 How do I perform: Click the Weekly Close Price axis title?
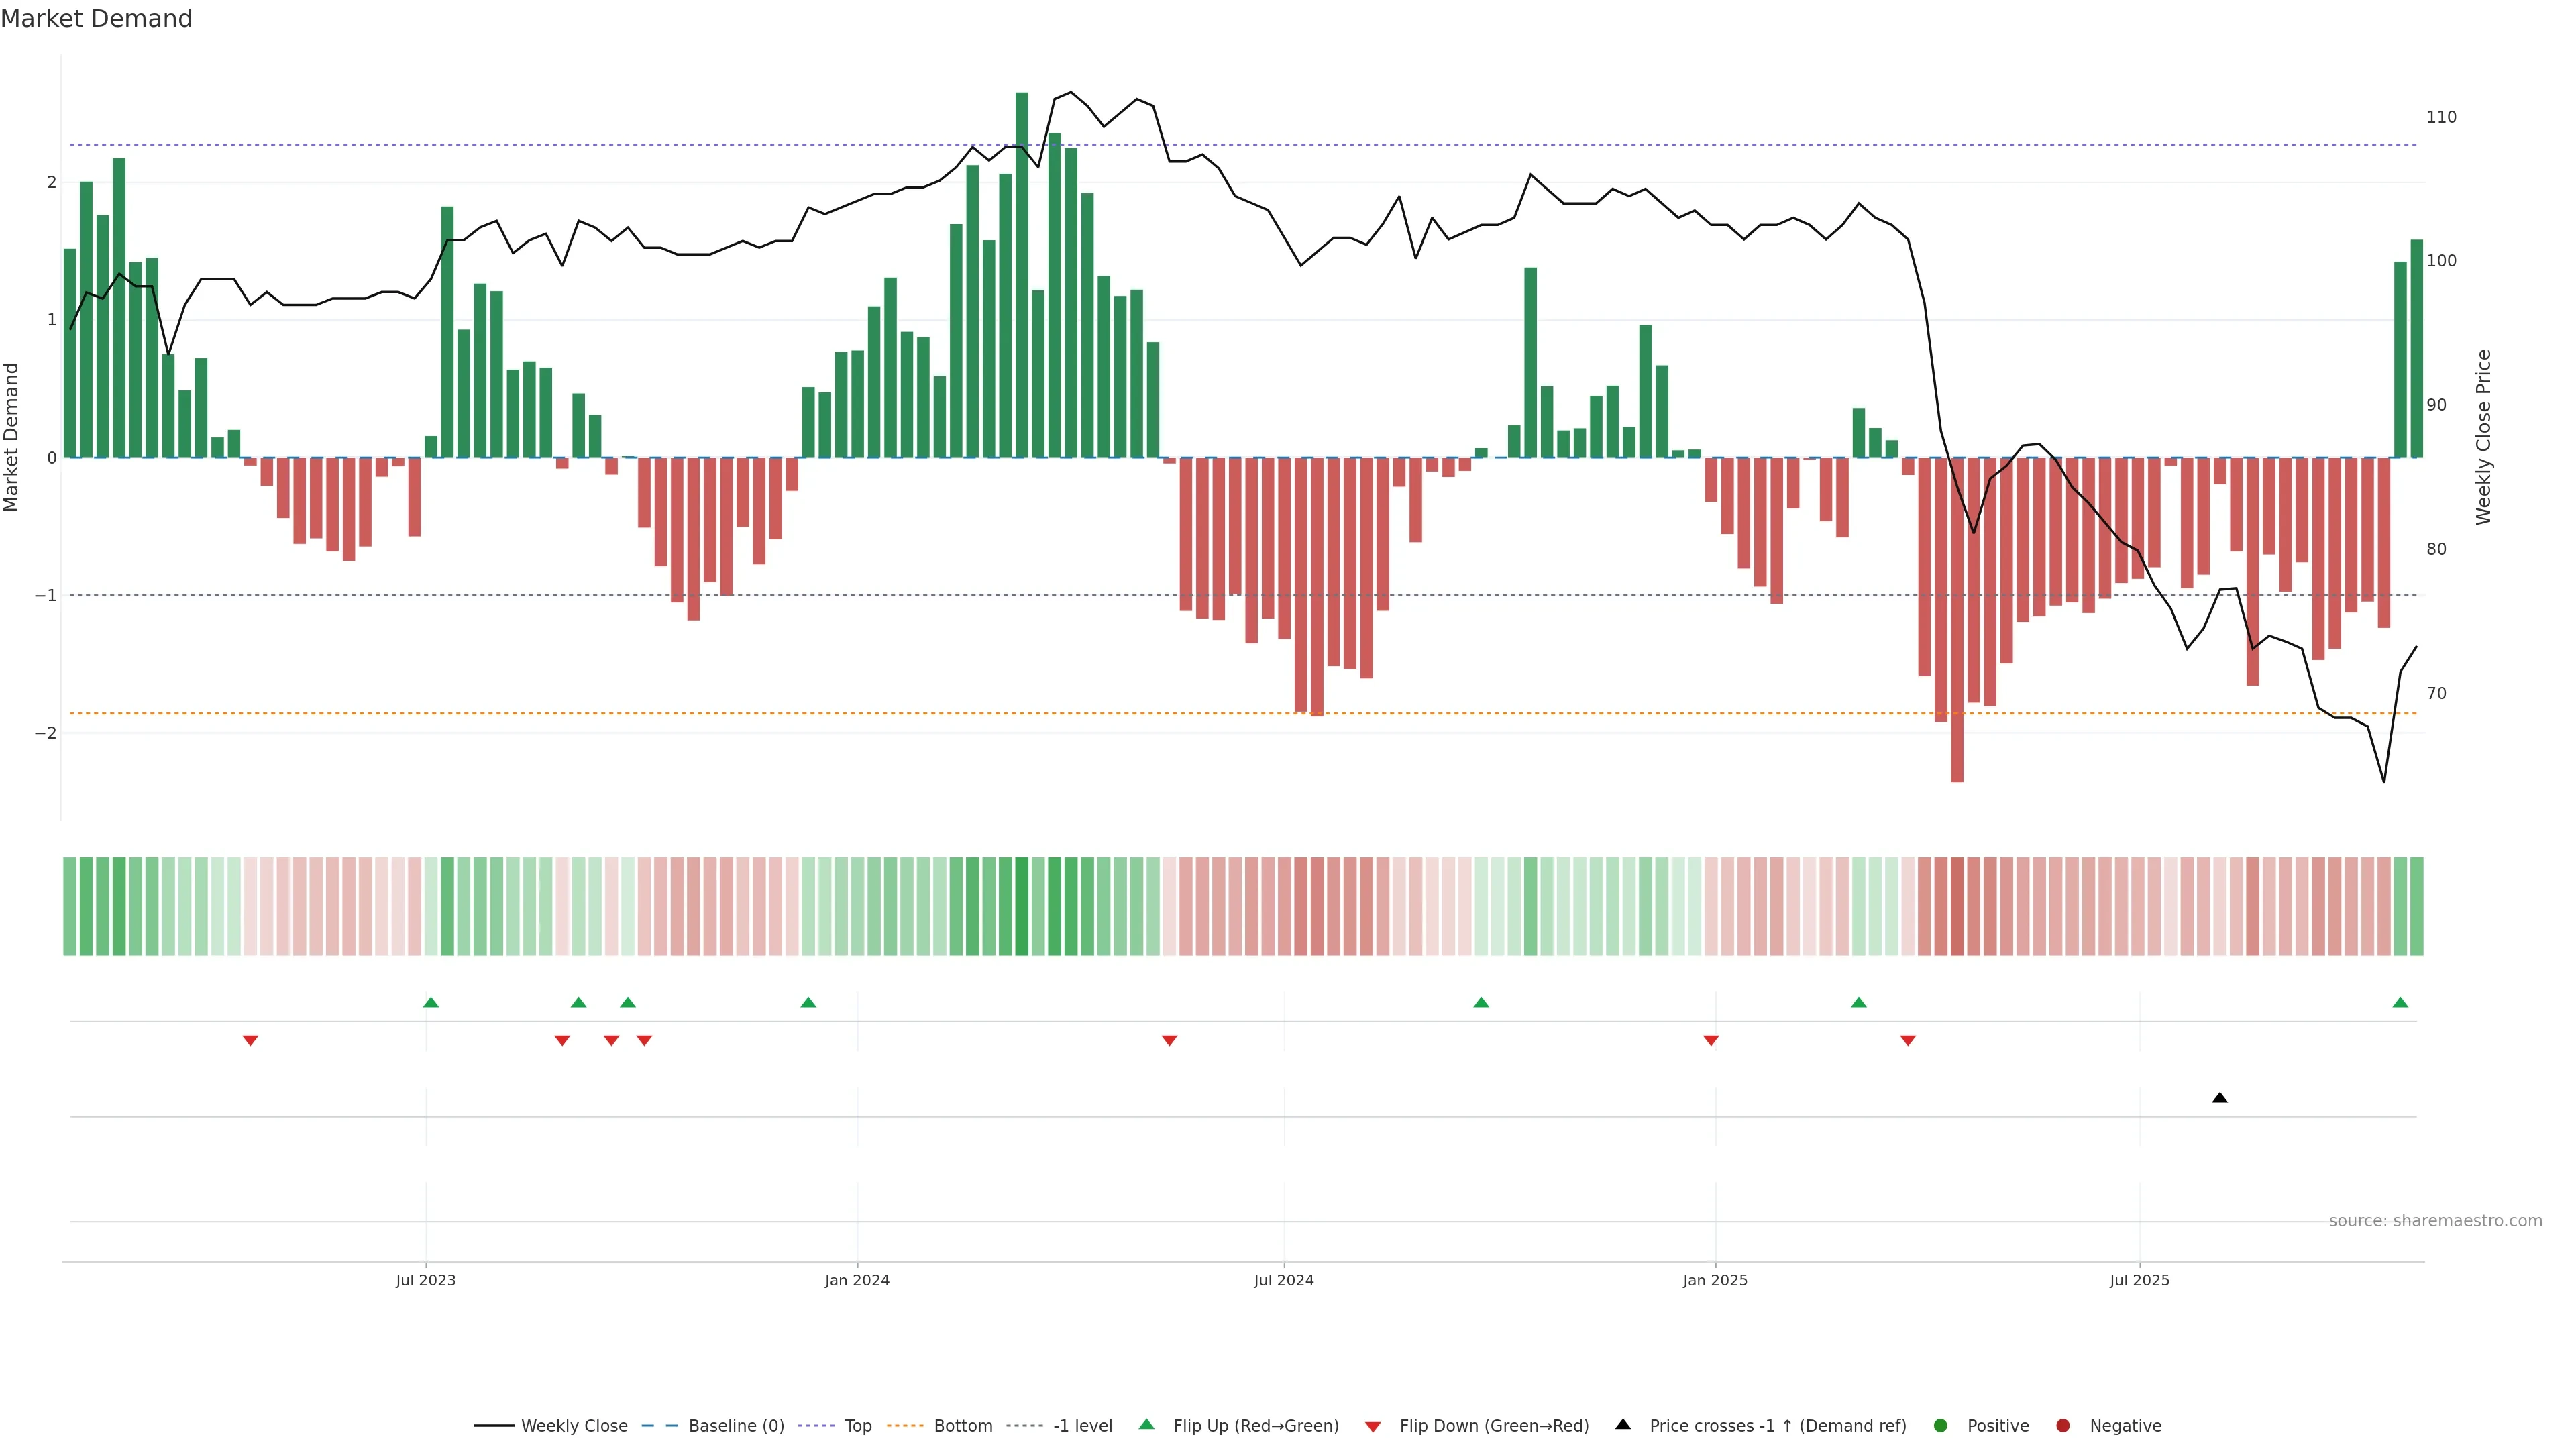coord(2484,437)
